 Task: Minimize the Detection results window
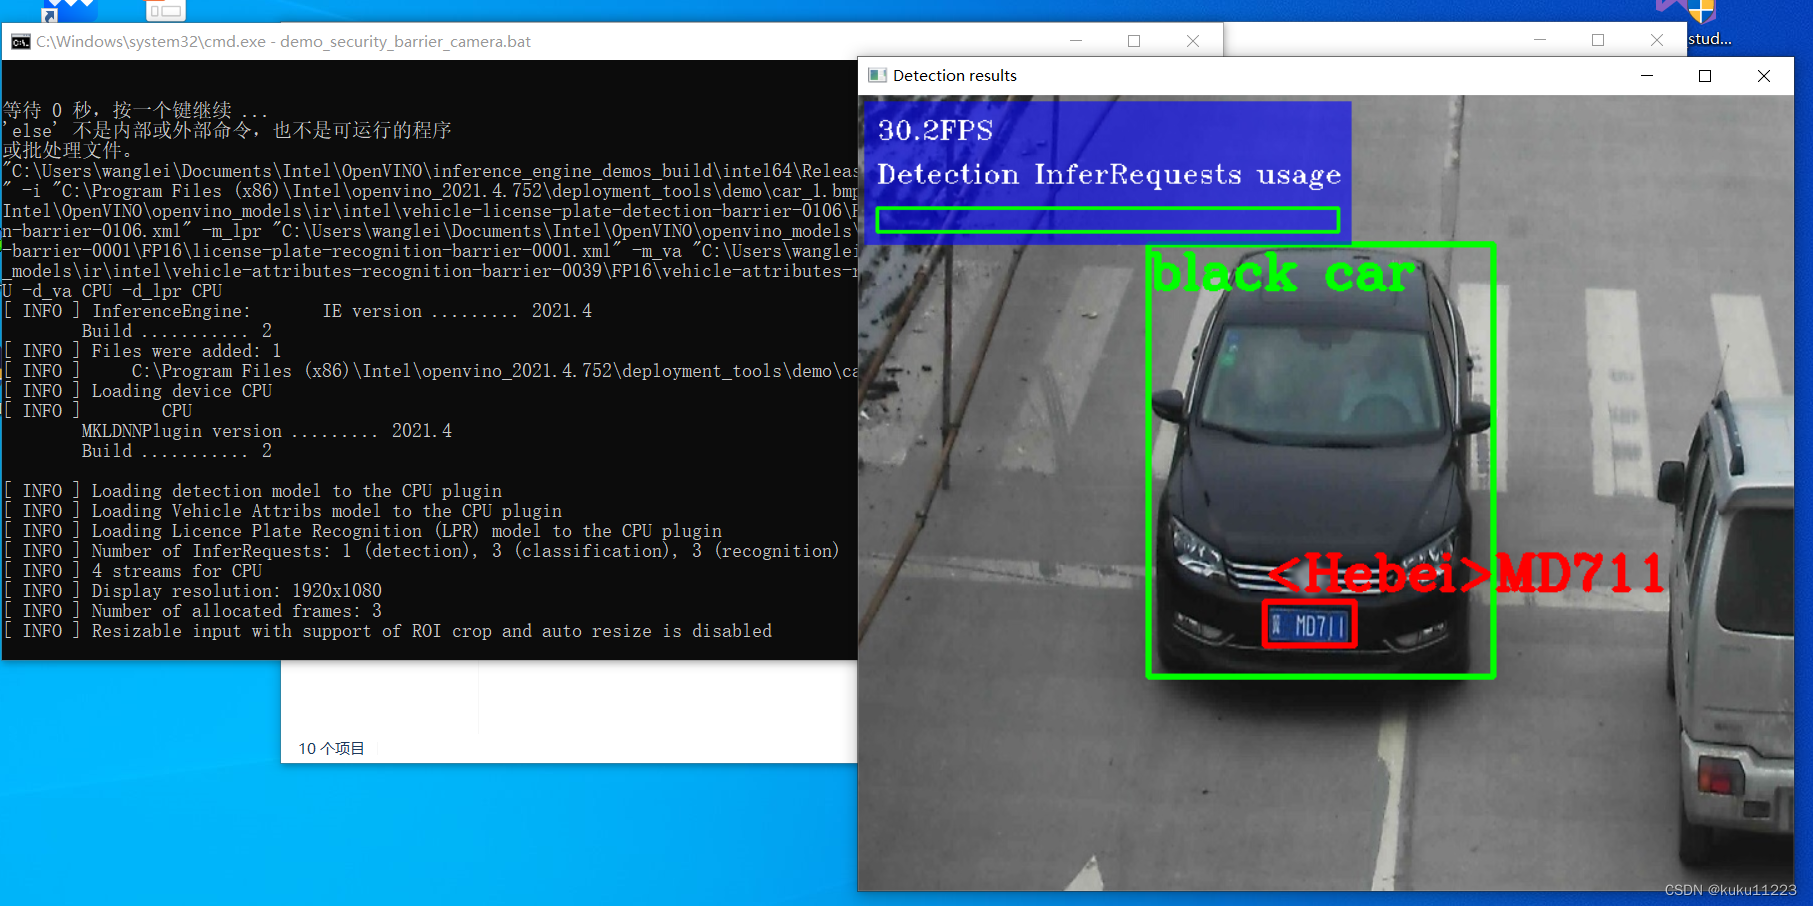click(x=1647, y=76)
